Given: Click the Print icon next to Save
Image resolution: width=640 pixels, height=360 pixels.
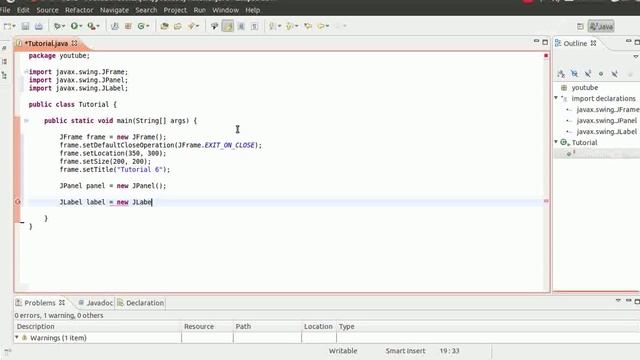Looking at the screenshot, I should [x=38, y=26].
